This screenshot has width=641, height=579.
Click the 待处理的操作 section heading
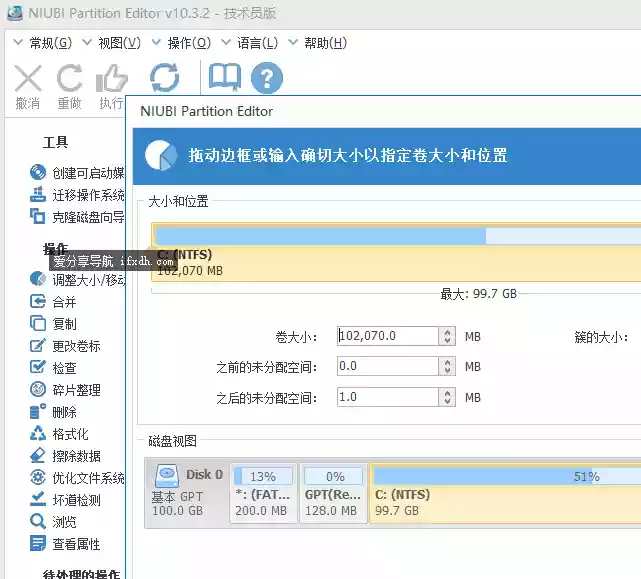(81, 573)
